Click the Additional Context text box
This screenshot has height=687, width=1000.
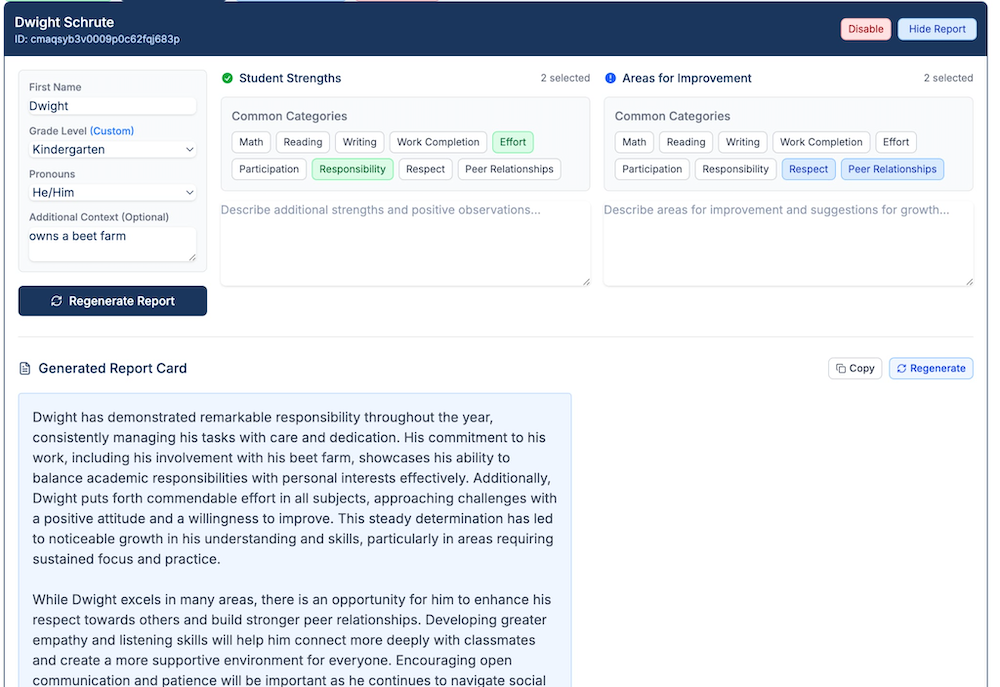point(112,244)
